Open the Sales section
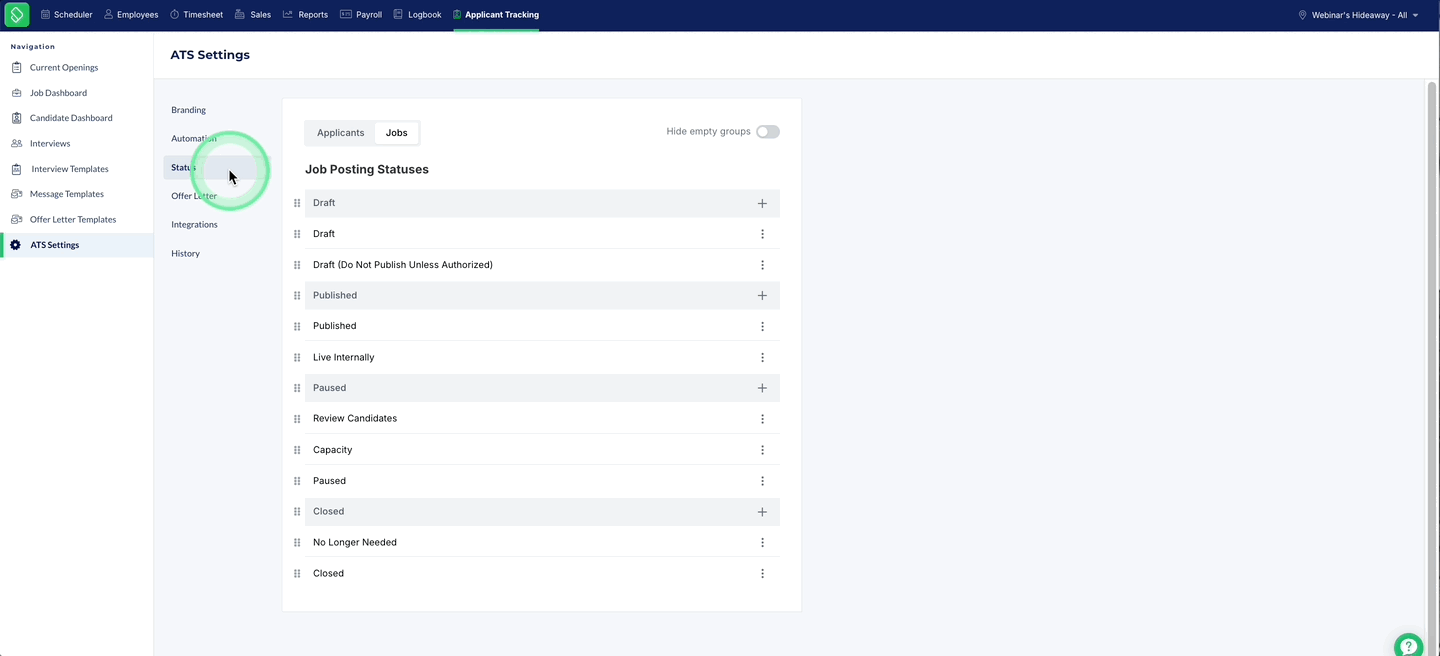The image size is (1440, 656). pyautogui.click(x=253, y=15)
